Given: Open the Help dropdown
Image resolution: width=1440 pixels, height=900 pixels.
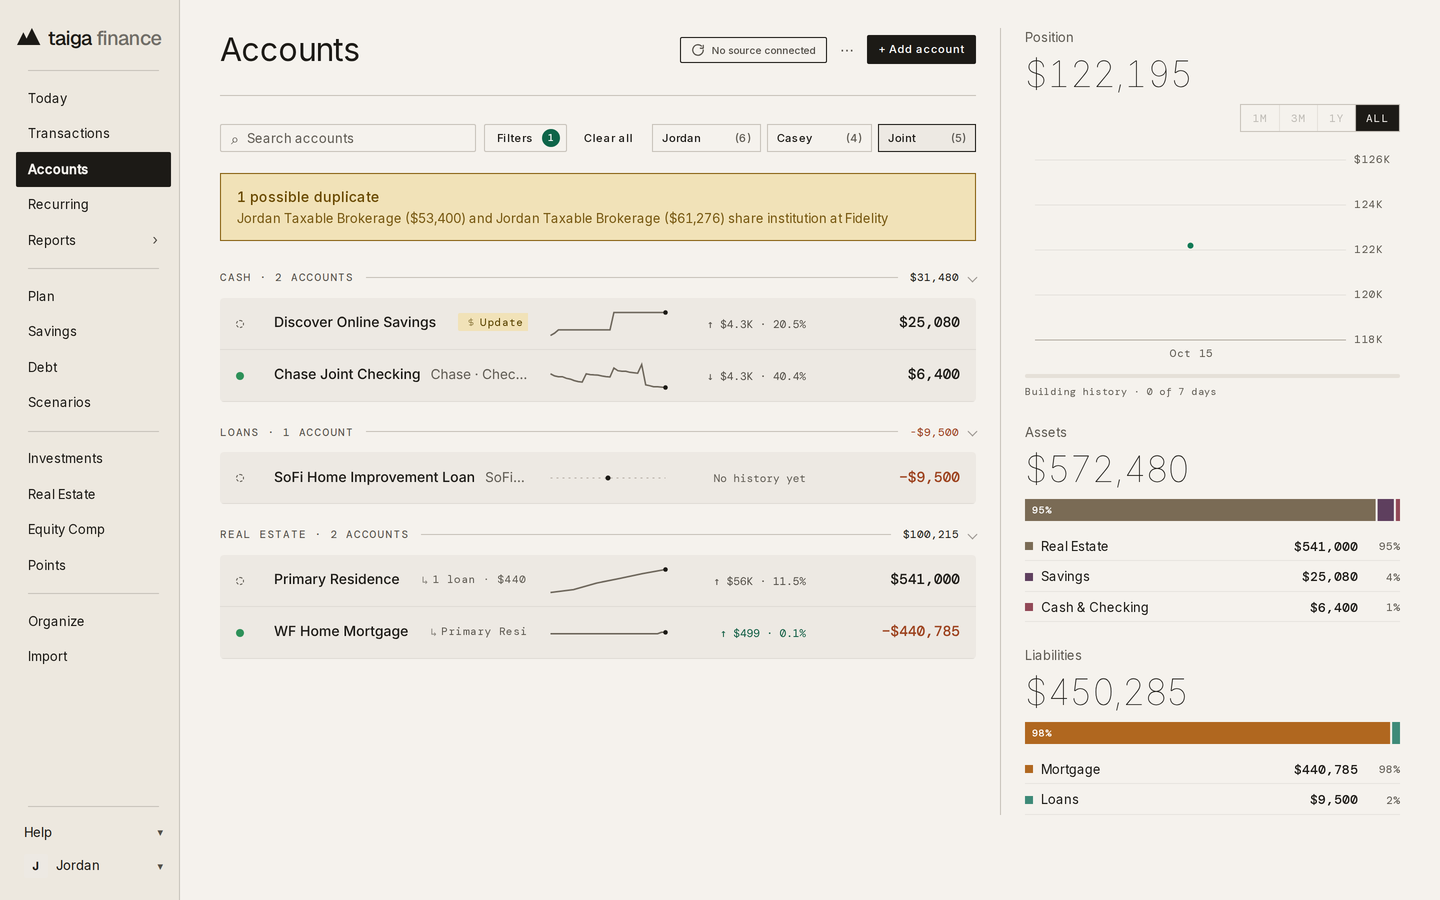Looking at the screenshot, I should coord(93,832).
